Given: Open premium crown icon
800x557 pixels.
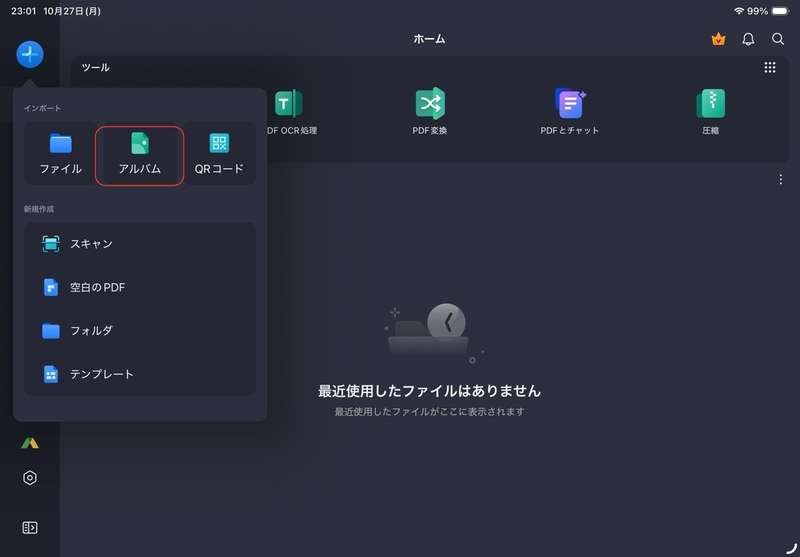Looking at the screenshot, I should coord(718,39).
